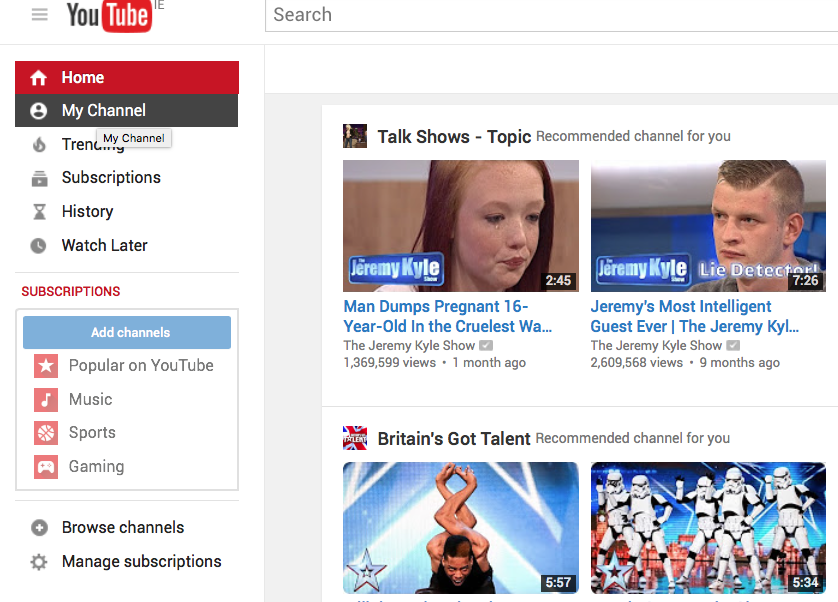Open the Music channel link
The image size is (838, 602).
point(91,399)
